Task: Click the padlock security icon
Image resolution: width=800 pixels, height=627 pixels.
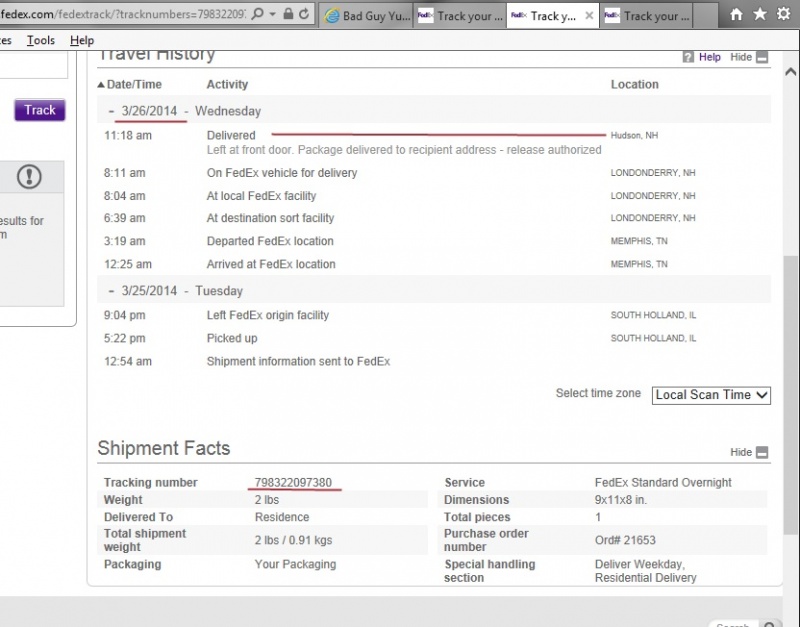Action: tap(288, 14)
